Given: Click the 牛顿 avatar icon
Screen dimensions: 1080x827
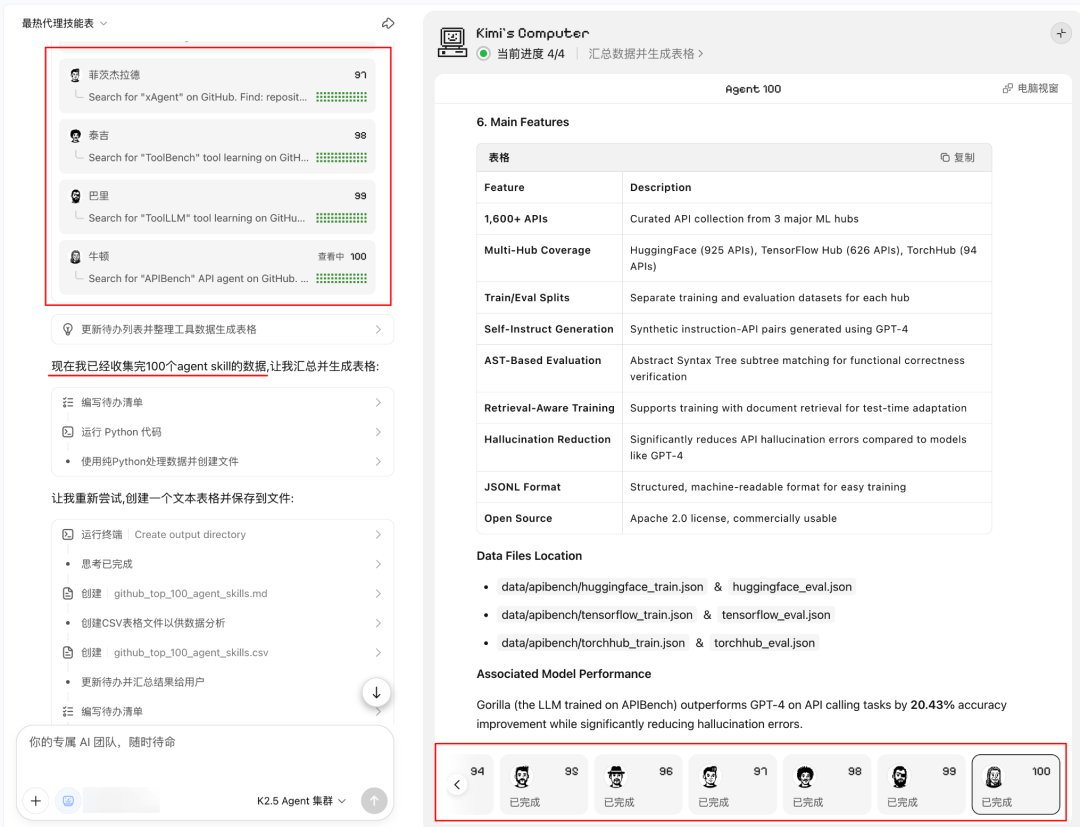Looking at the screenshot, I should click(x=75, y=257).
